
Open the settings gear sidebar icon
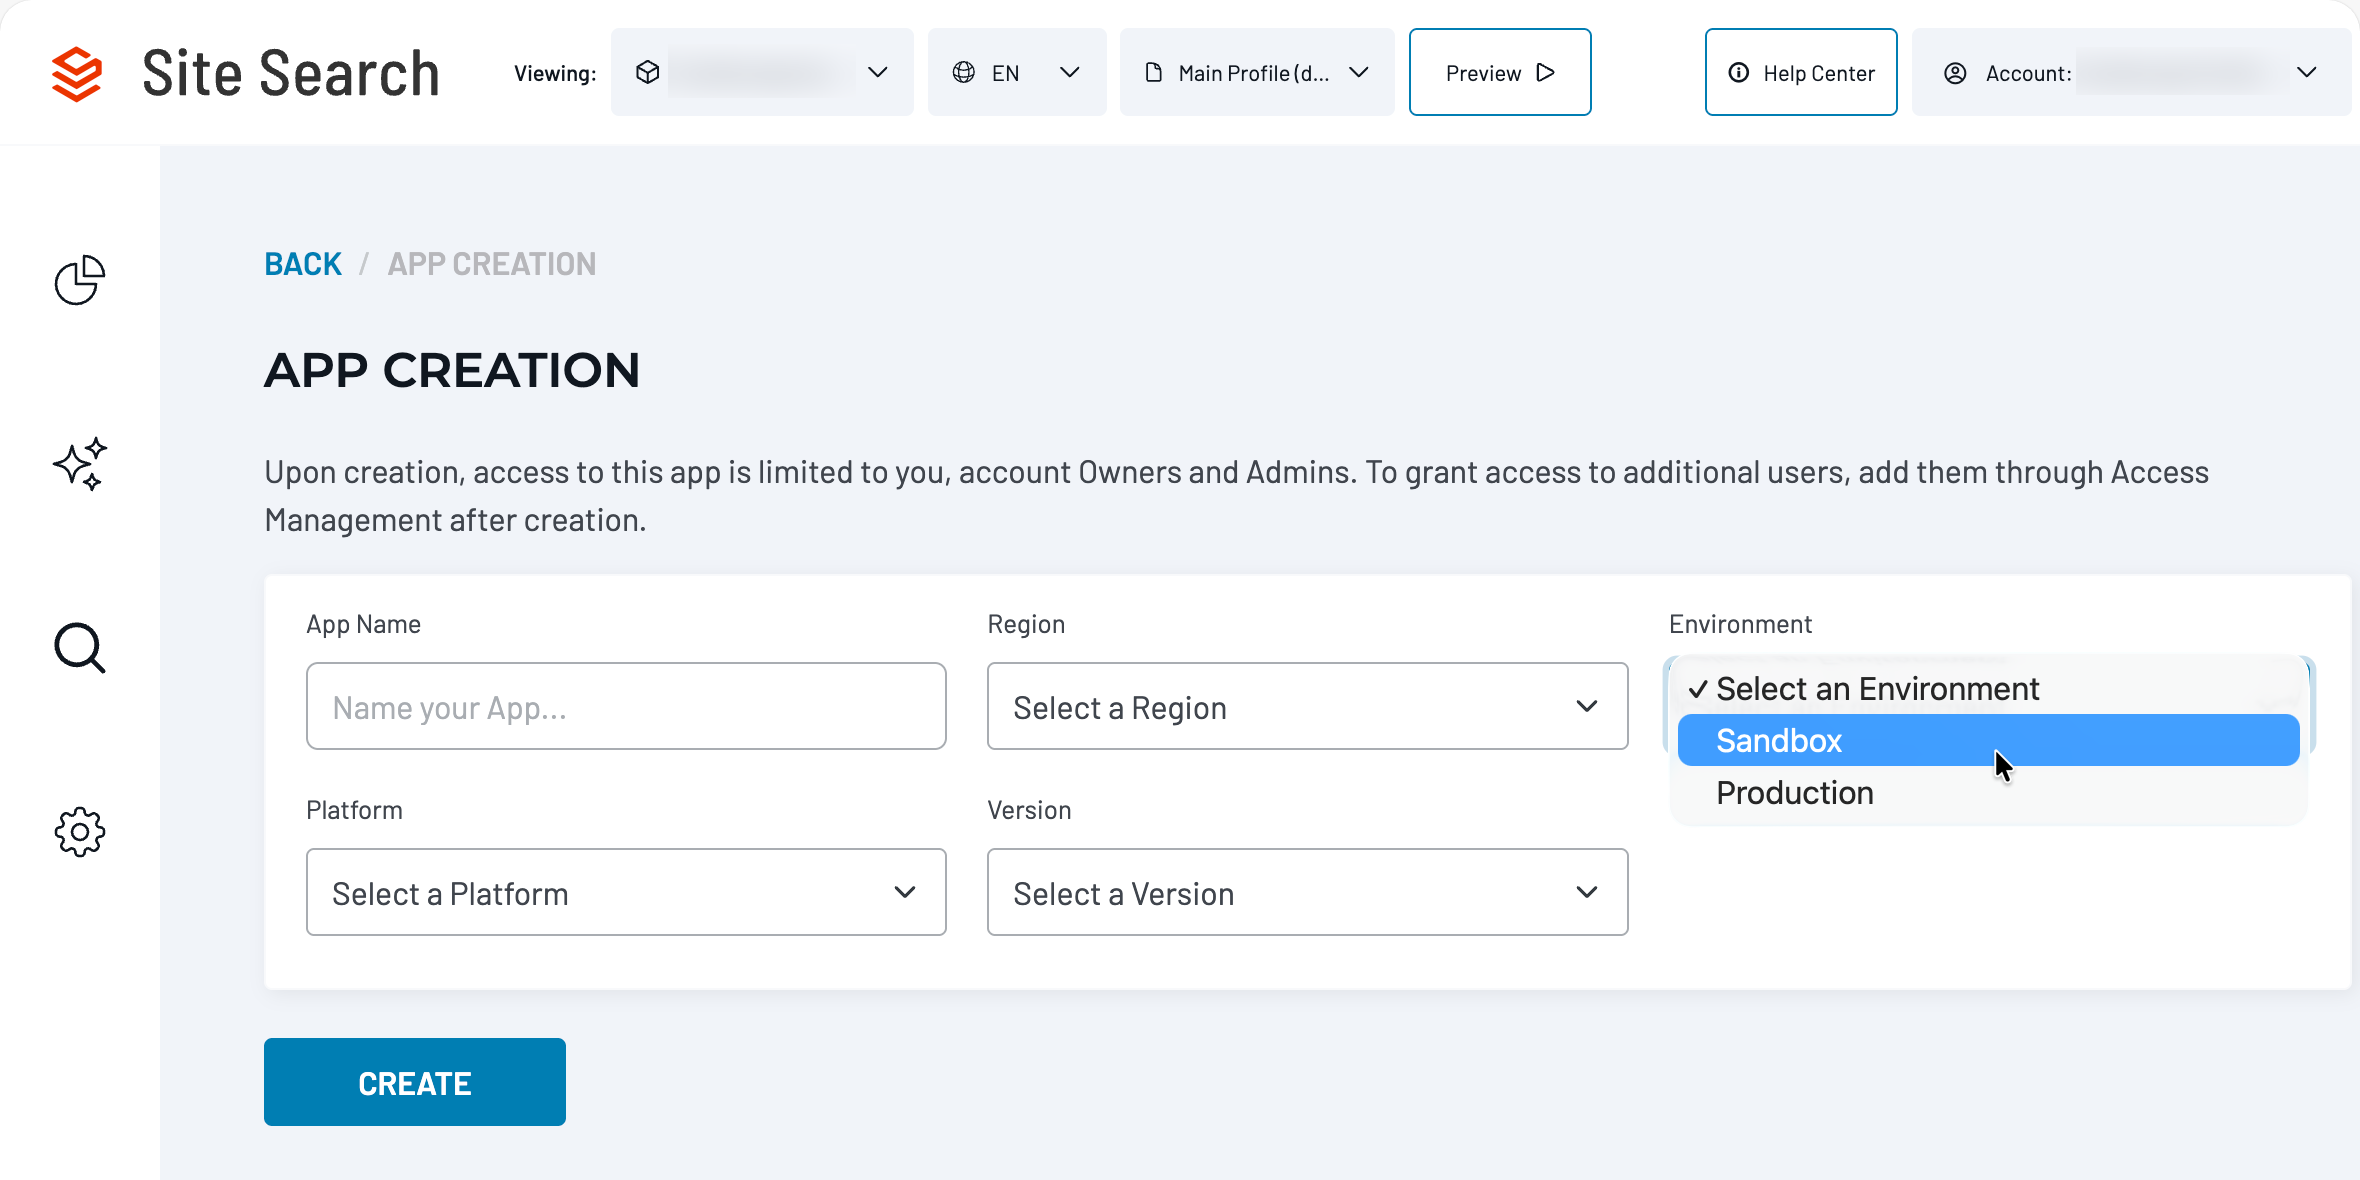[x=80, y=832]
